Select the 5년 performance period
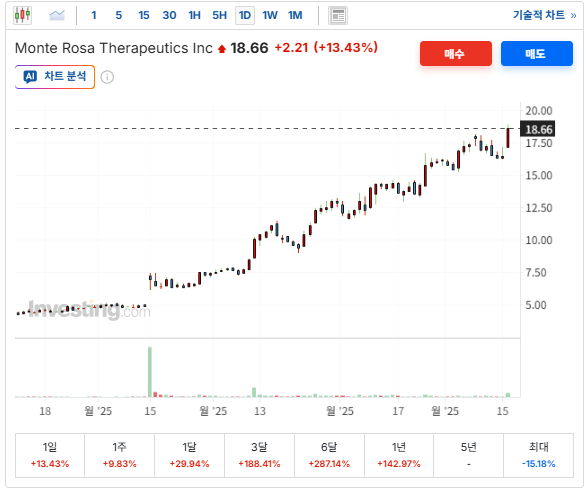Screen dimensions: 586x491 pyautogui.click(x=469, y=455)
